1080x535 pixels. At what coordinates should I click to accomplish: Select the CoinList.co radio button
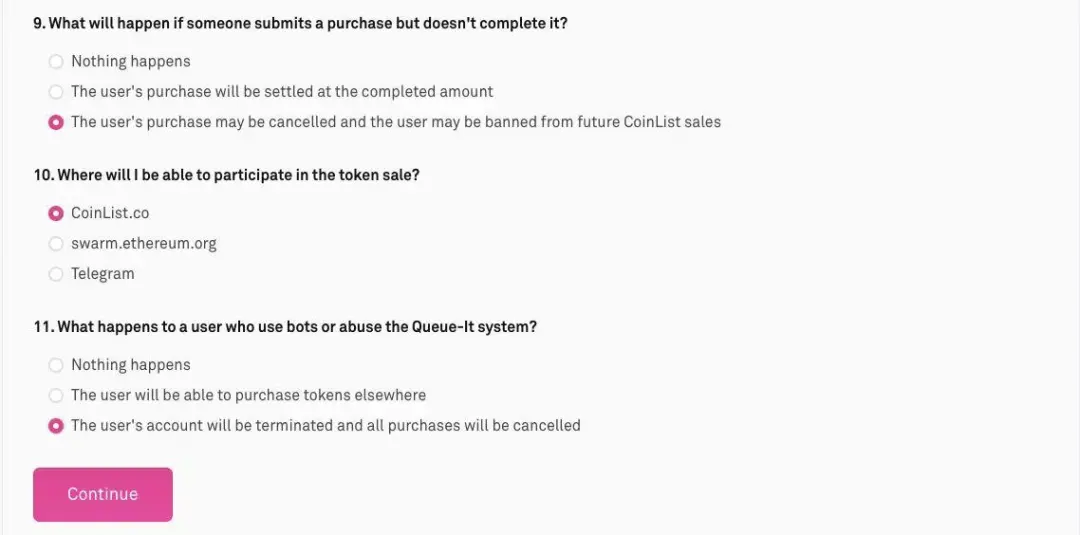[56, 213]
